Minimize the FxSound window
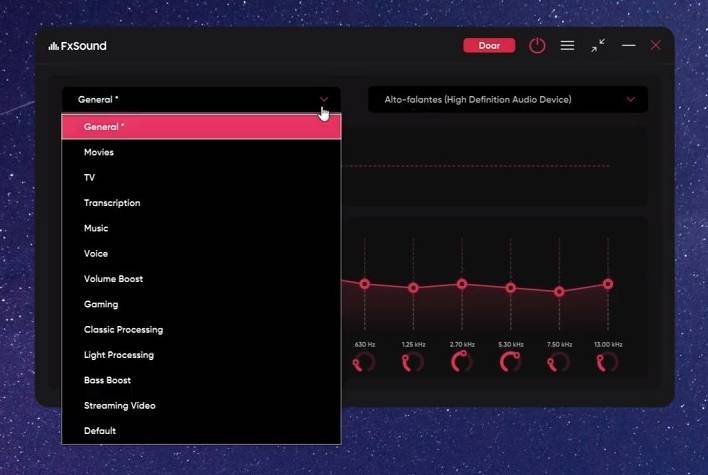The height and width of the screenshot is (475, 708). 629,45
